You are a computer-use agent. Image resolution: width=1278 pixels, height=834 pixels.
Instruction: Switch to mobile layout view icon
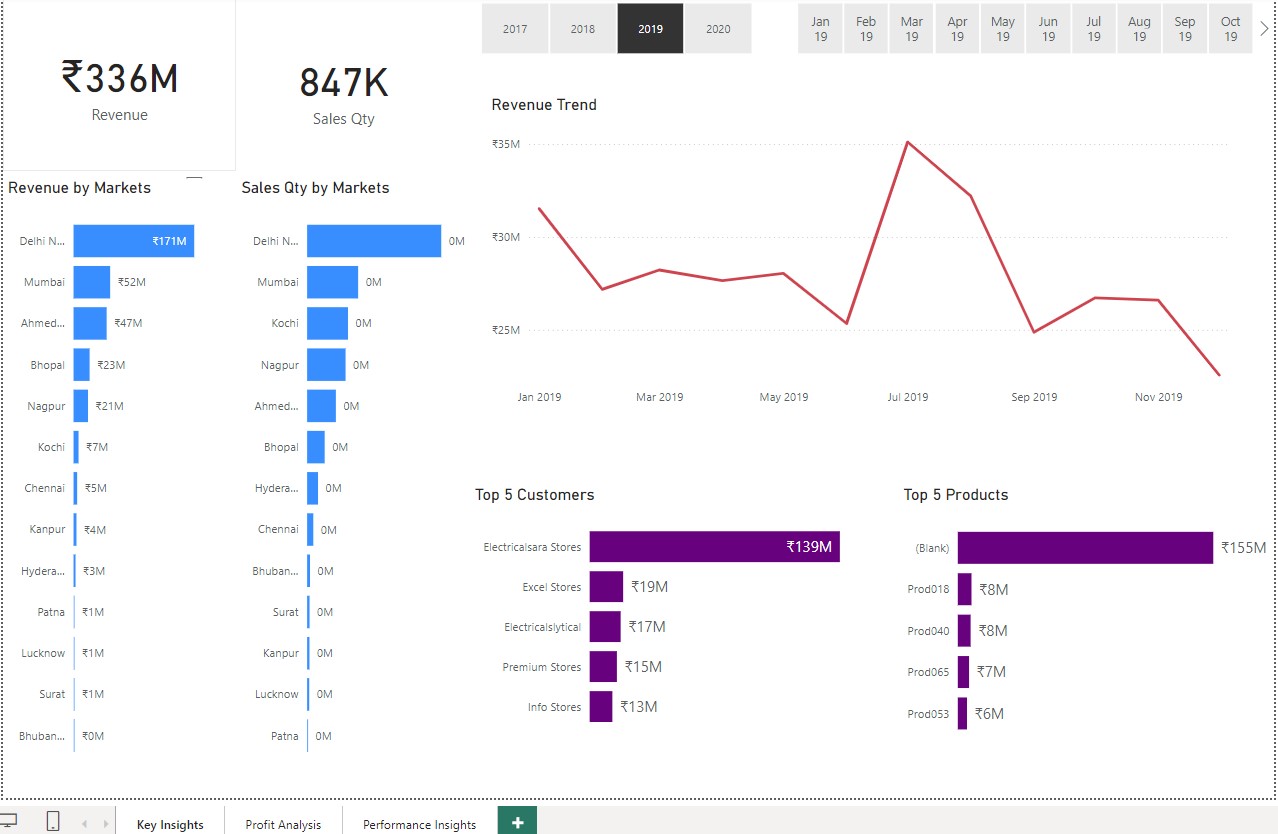[x=53, y=822]
